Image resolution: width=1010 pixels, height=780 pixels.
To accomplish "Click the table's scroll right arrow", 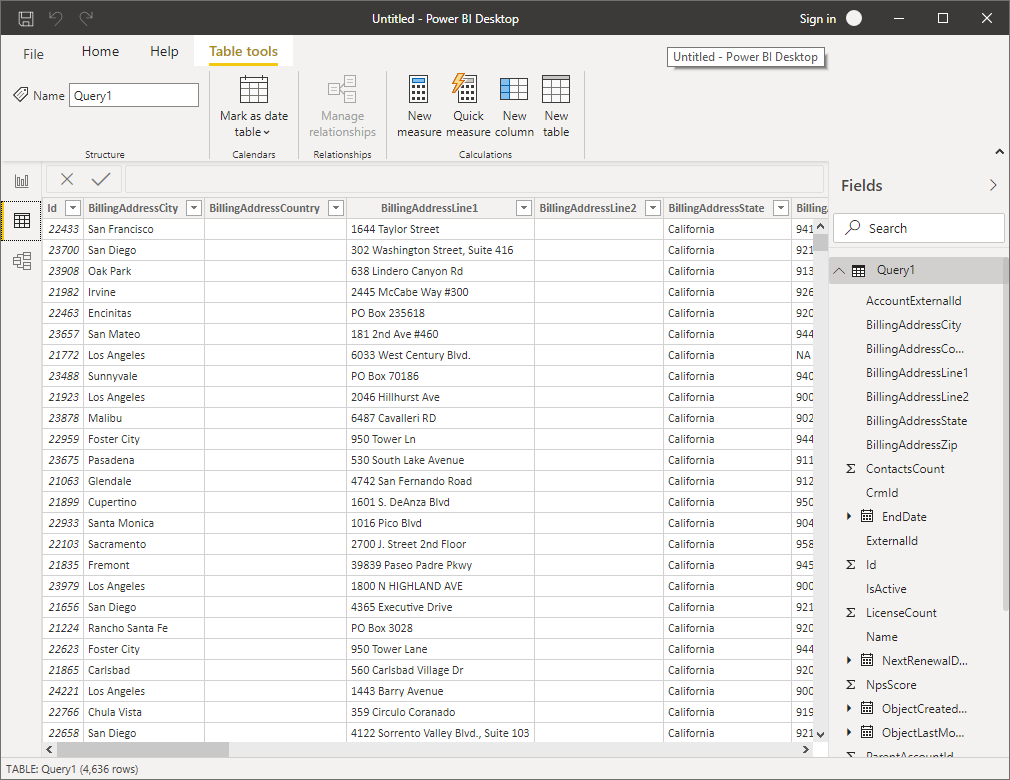I will pyautogui.click(x=805, y=750).
